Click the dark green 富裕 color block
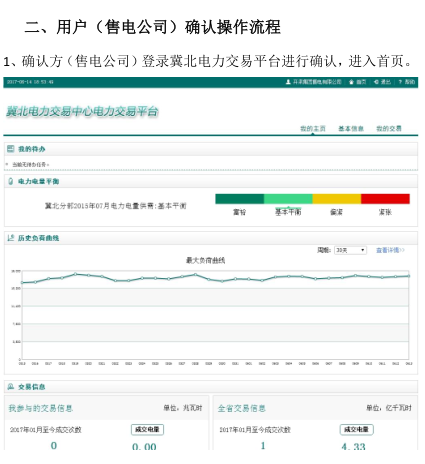The width and height of the screenshot is (425, 464). pos(240,199)
